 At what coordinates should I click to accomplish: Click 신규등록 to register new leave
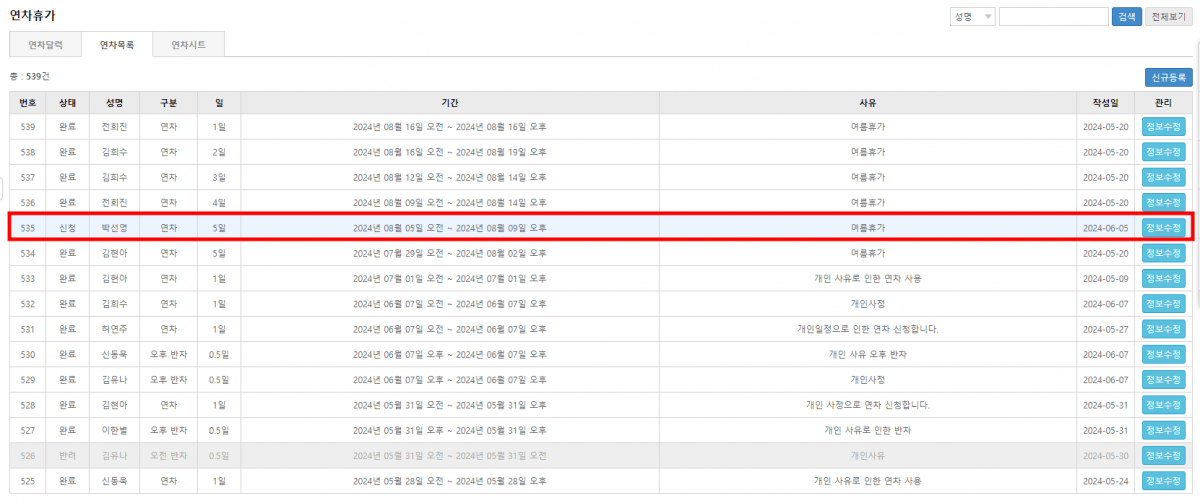[1168, 77]
